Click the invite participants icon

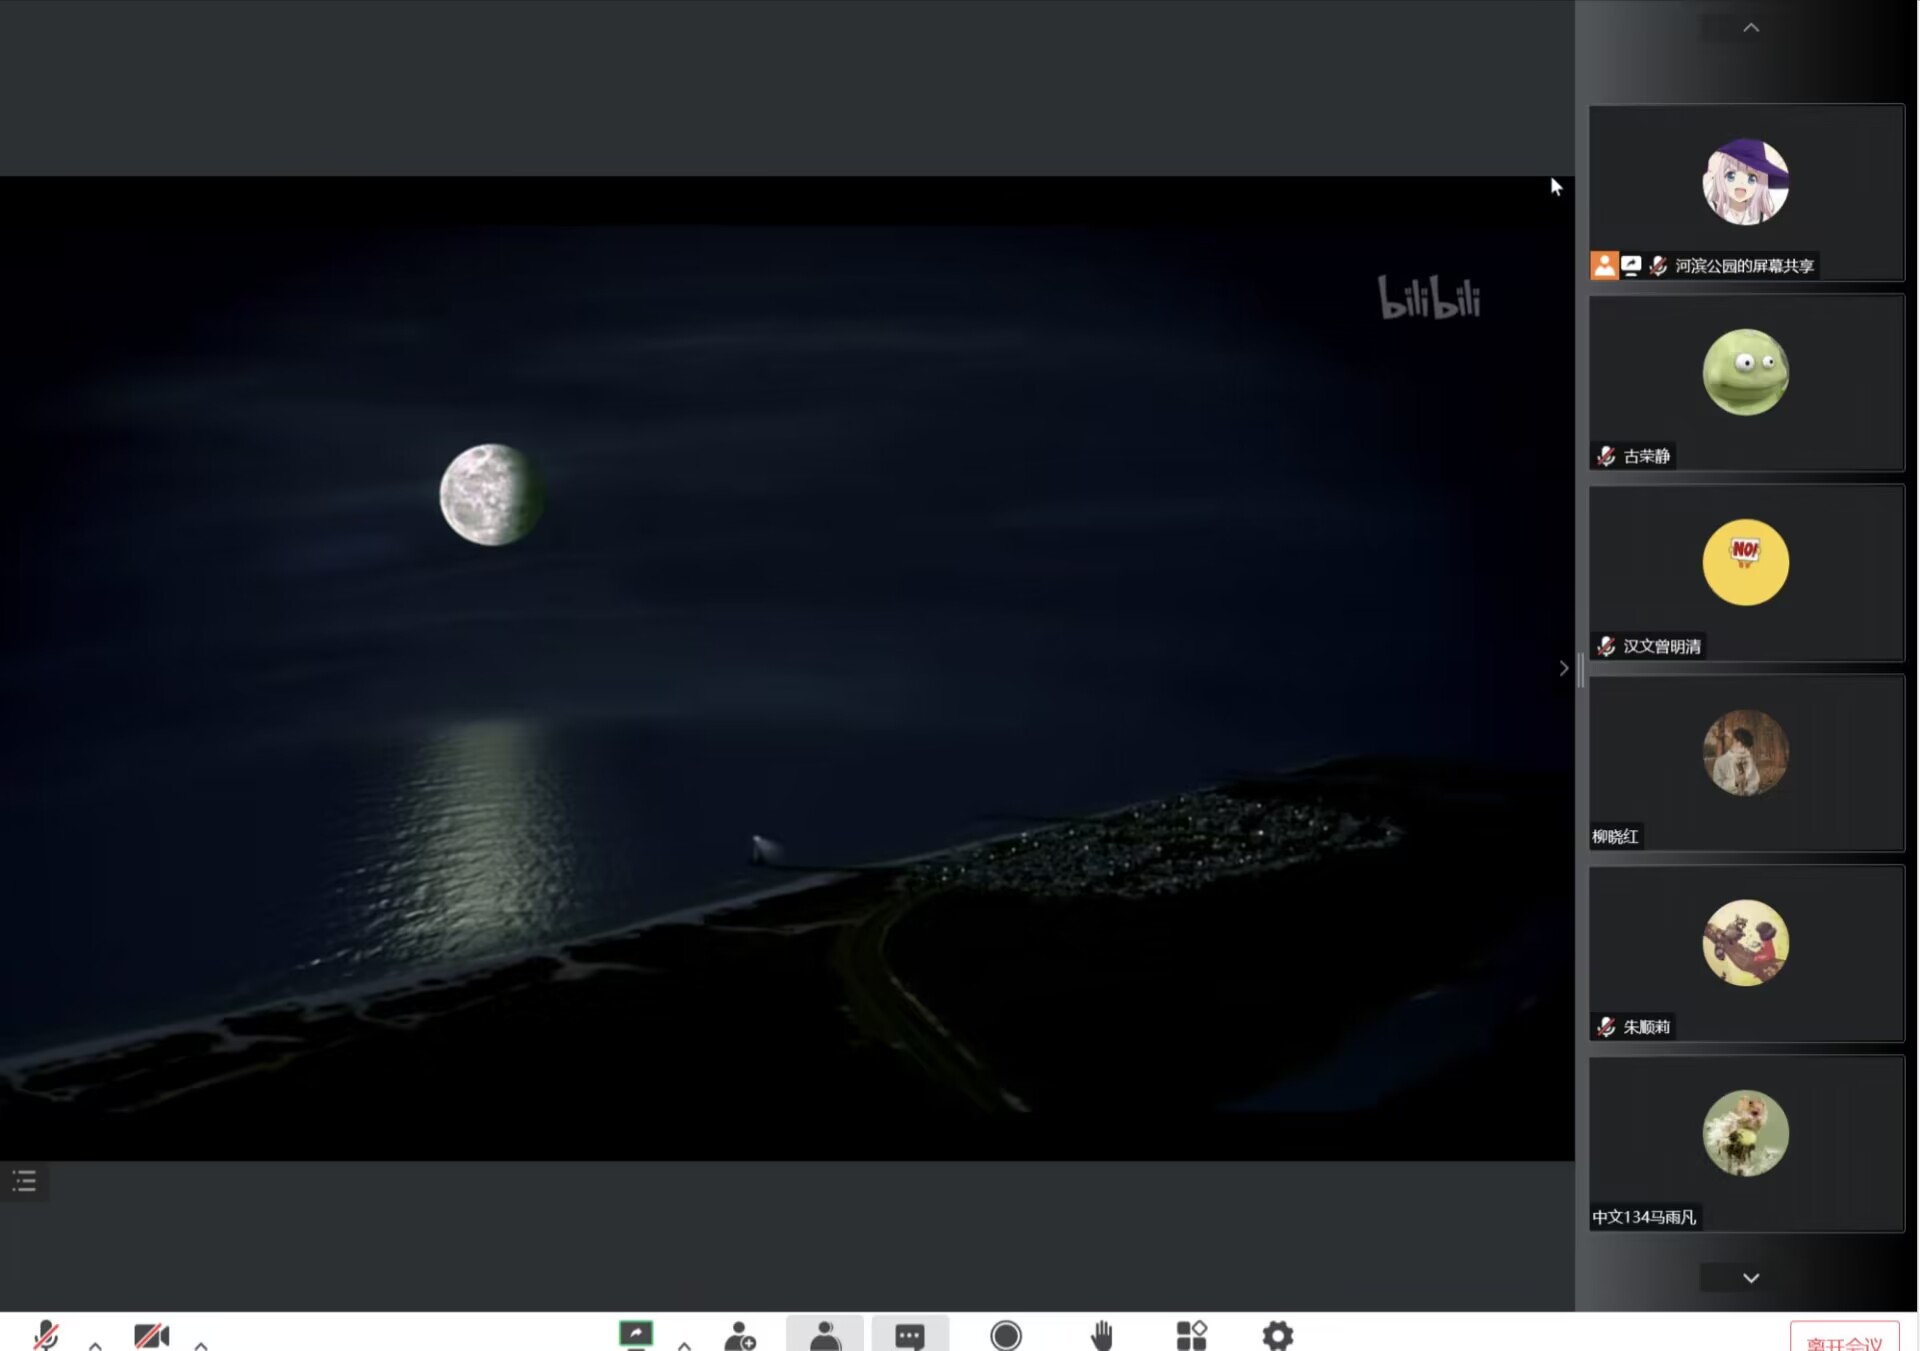click(740, 1336)
